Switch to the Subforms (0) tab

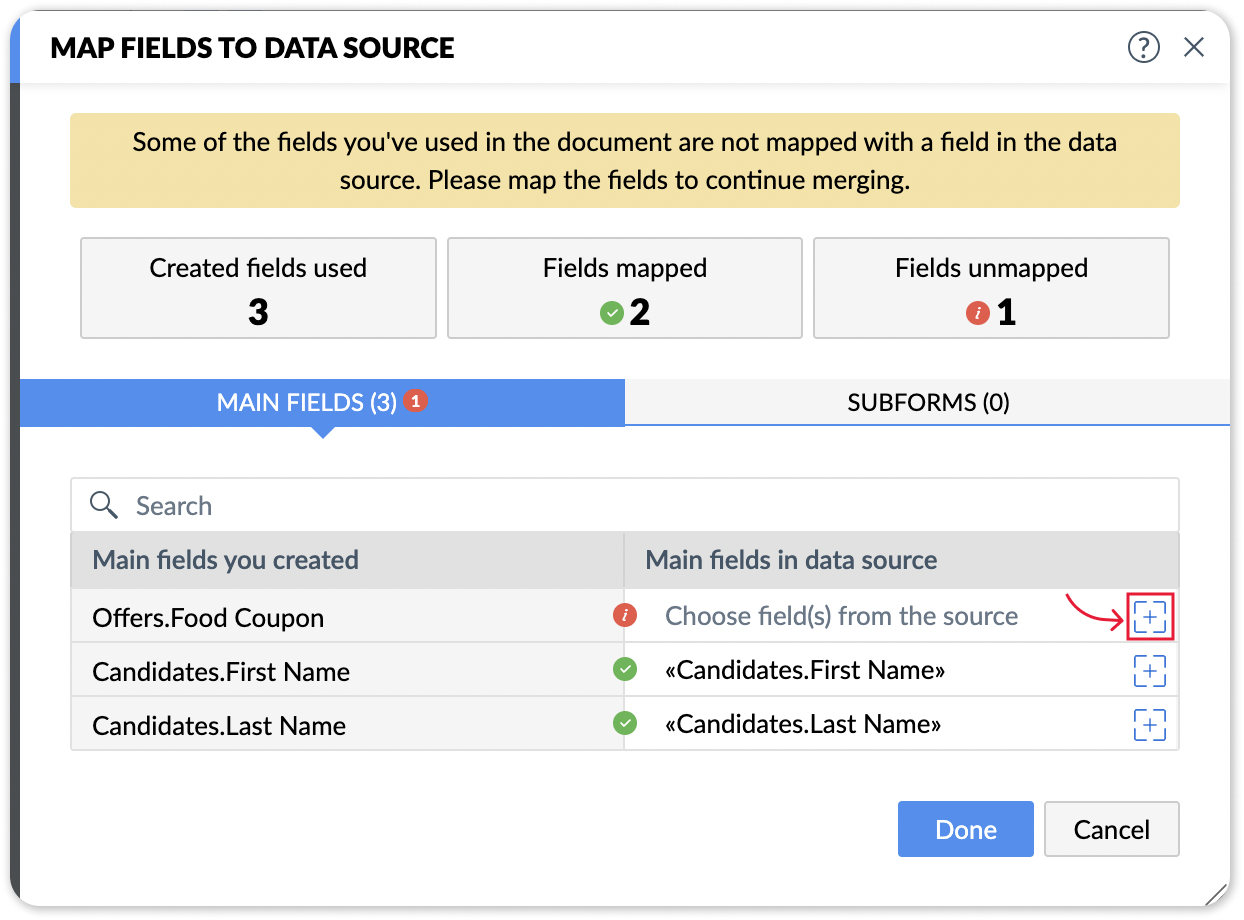[927, 403]
